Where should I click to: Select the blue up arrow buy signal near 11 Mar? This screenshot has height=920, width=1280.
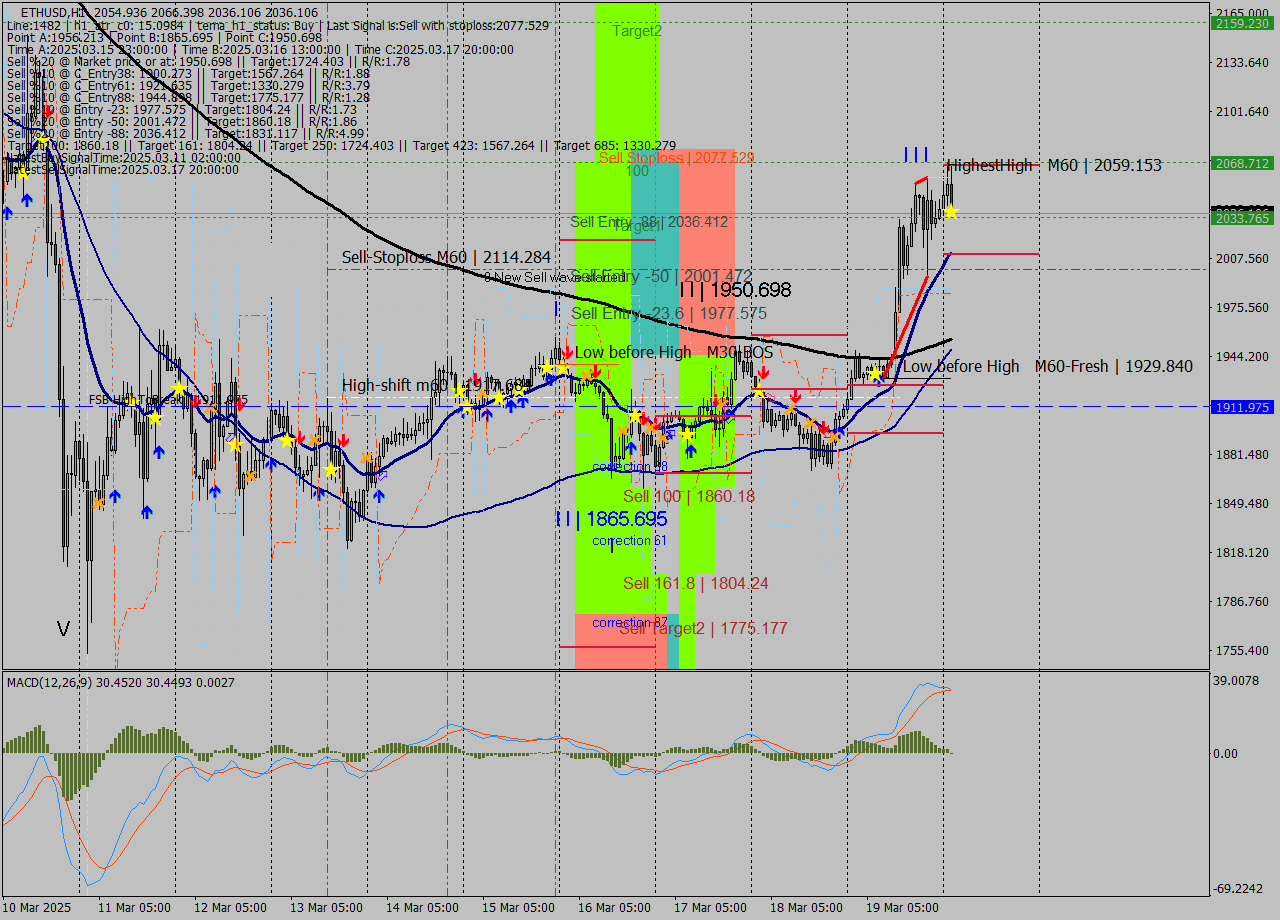pos(116,495)
